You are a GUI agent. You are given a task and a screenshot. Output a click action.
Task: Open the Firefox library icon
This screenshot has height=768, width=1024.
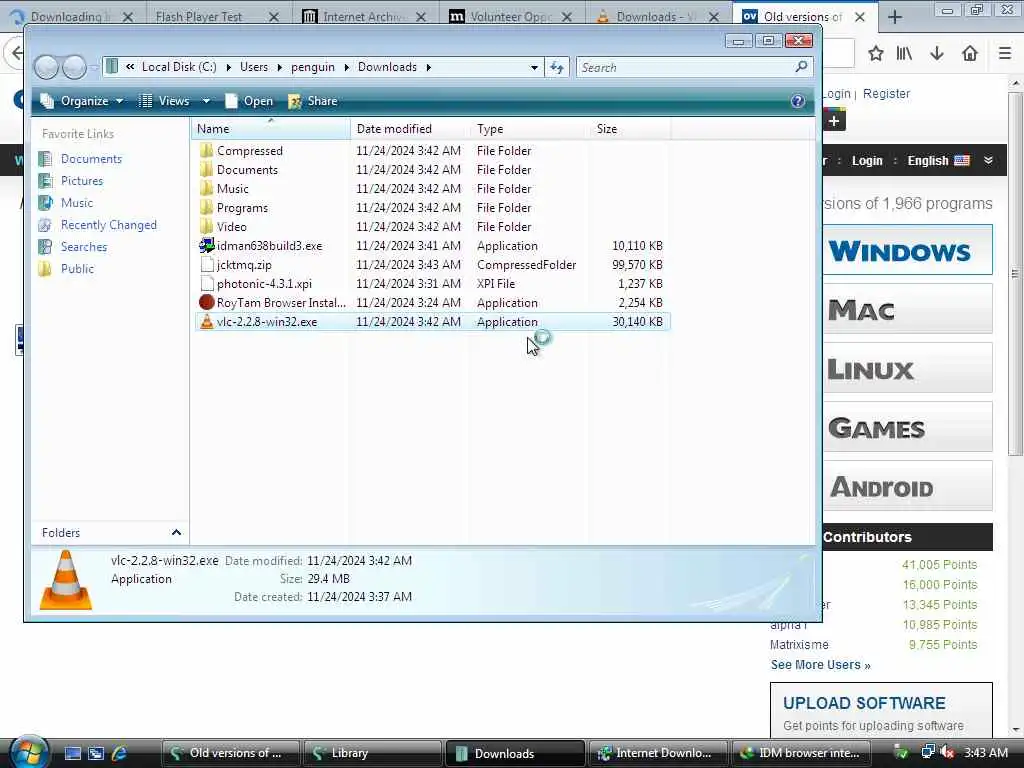click(x=904, y=53)
